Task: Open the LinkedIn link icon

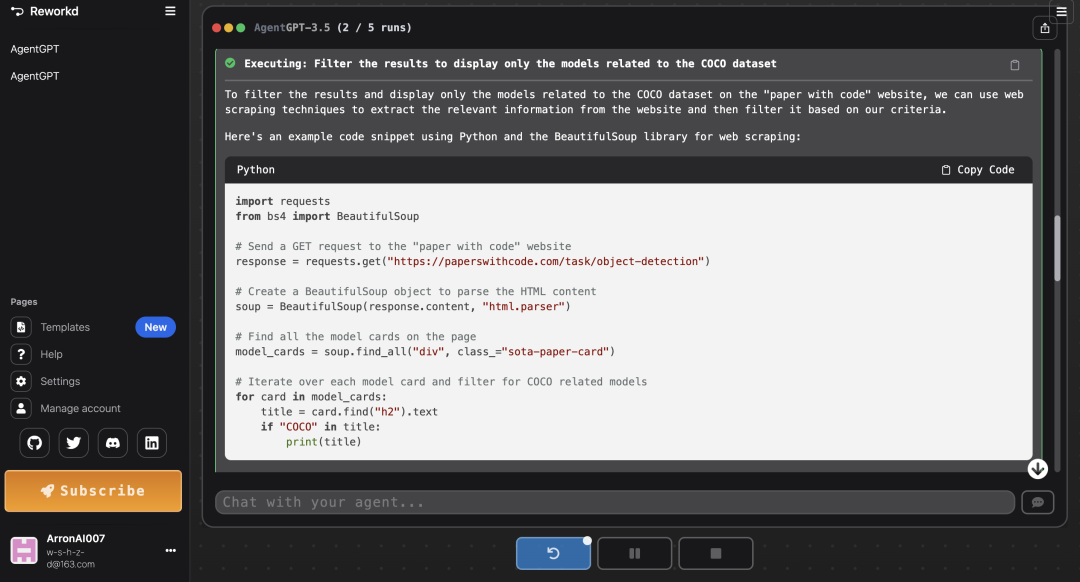Action: pyautogui.click(x=152, y=443)
